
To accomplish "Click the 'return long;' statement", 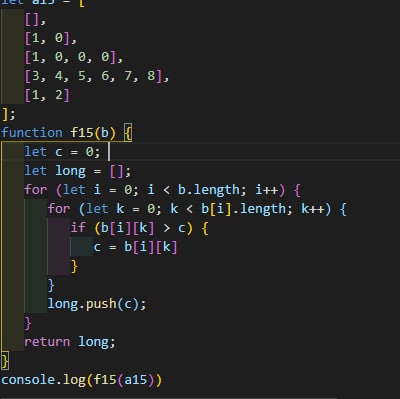I will pyautogui.click(x=70, y=342).
